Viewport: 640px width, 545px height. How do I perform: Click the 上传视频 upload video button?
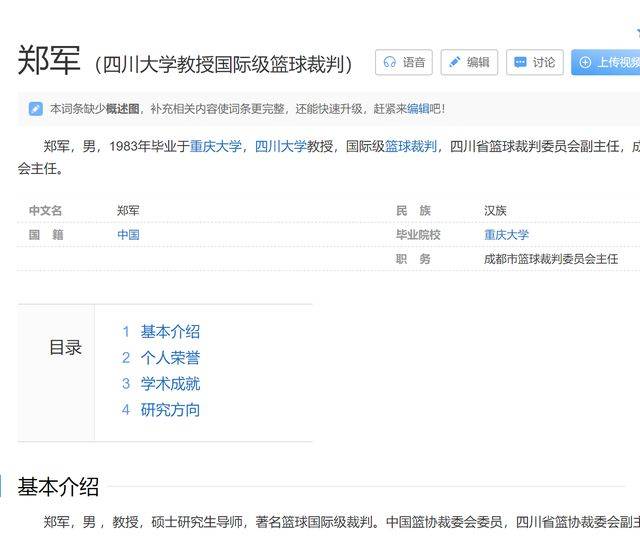coord(606,62)
